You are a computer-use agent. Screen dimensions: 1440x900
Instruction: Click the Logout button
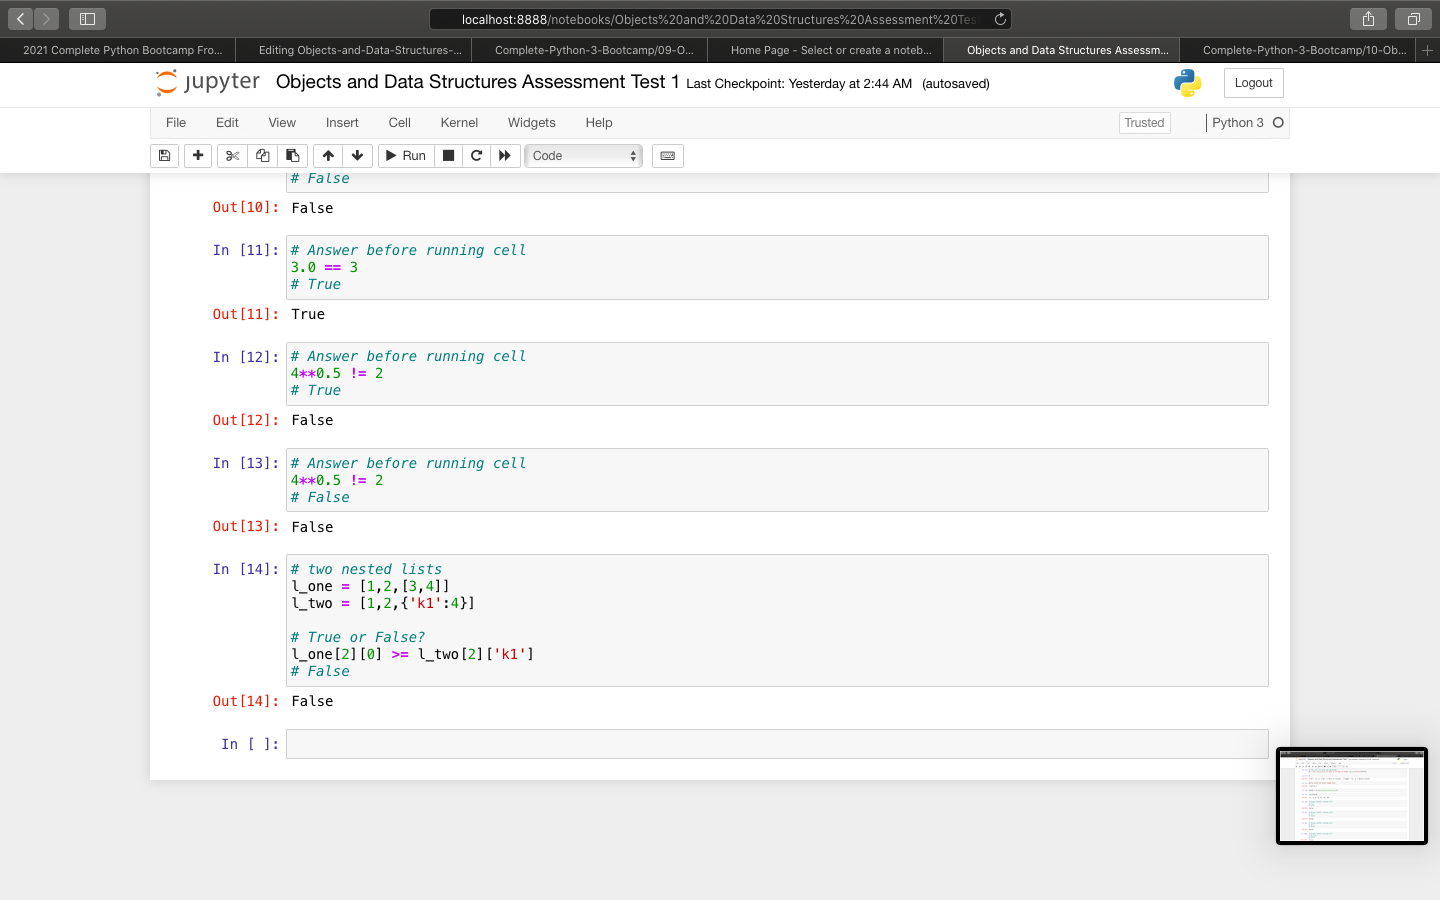[x=1253, y=83]
